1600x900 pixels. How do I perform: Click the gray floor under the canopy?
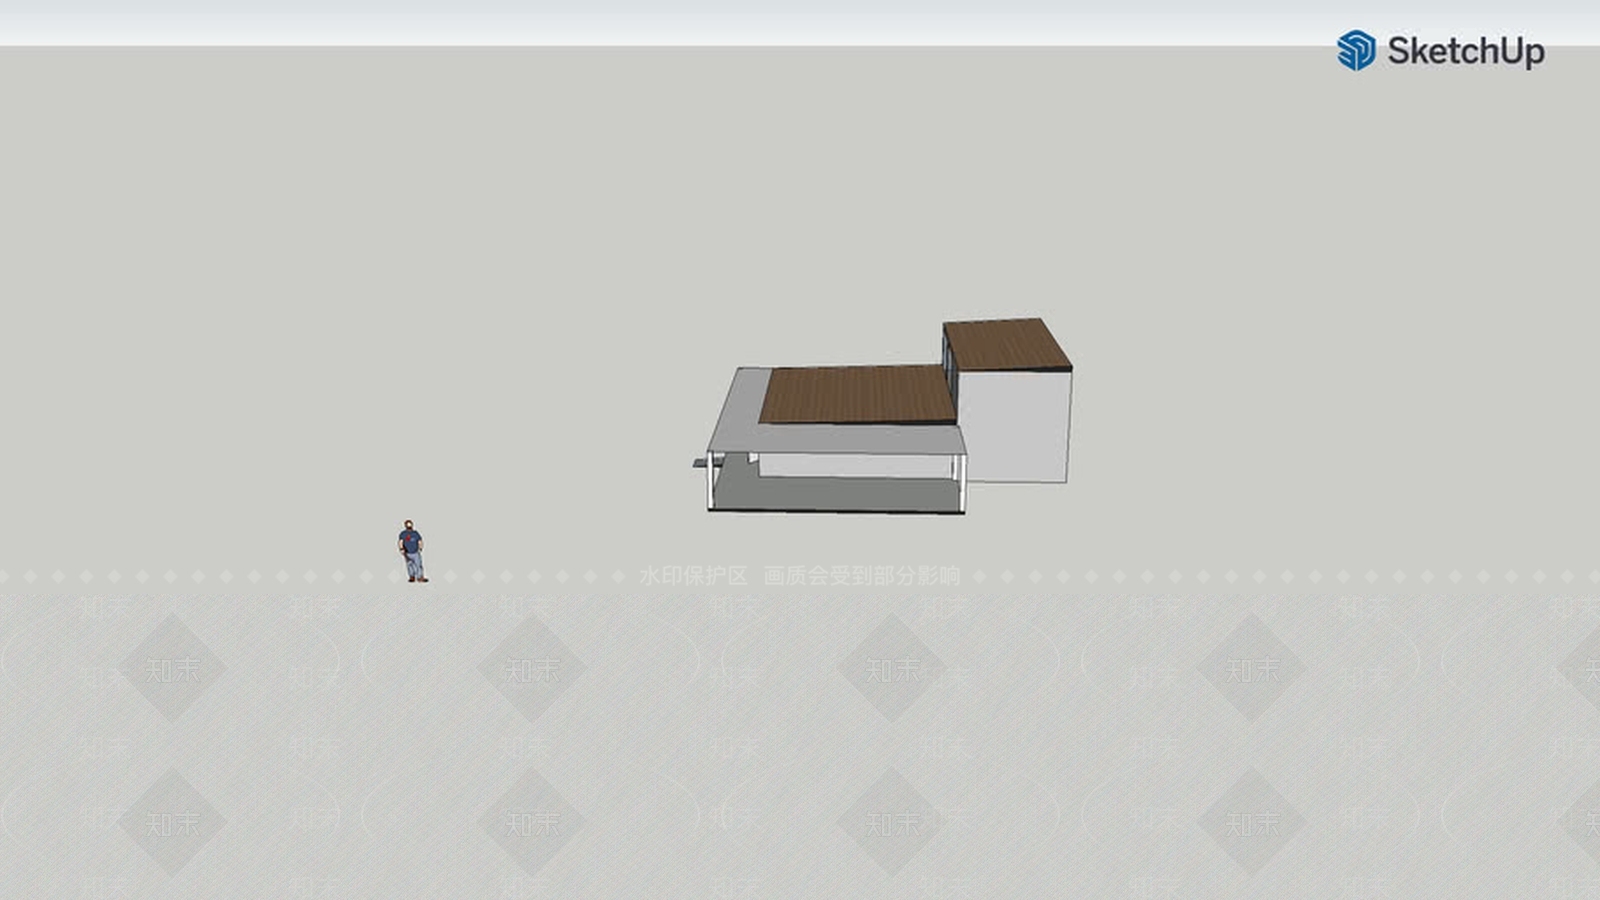[x=838, y=493]
